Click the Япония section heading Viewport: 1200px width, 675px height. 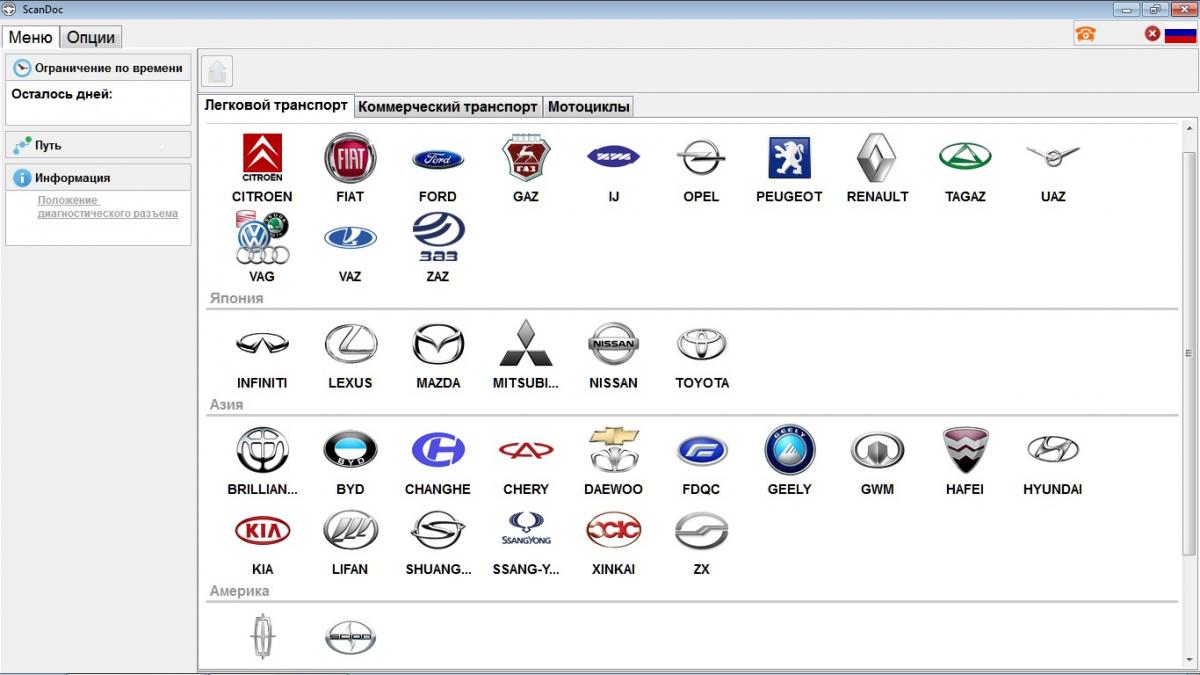pyautogui.click(x=236, y=298)
